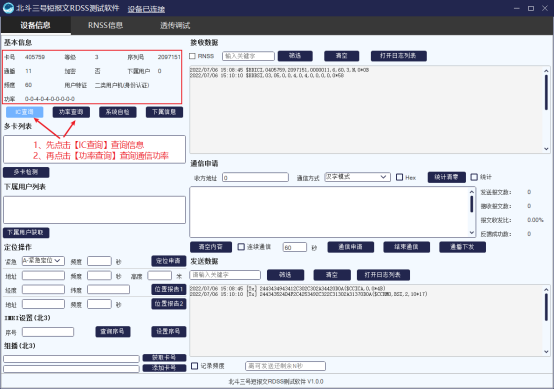The width and height of the screenshot is (554, 390).
Task: Click the 位置报告2 button
Action: (169, 303)
